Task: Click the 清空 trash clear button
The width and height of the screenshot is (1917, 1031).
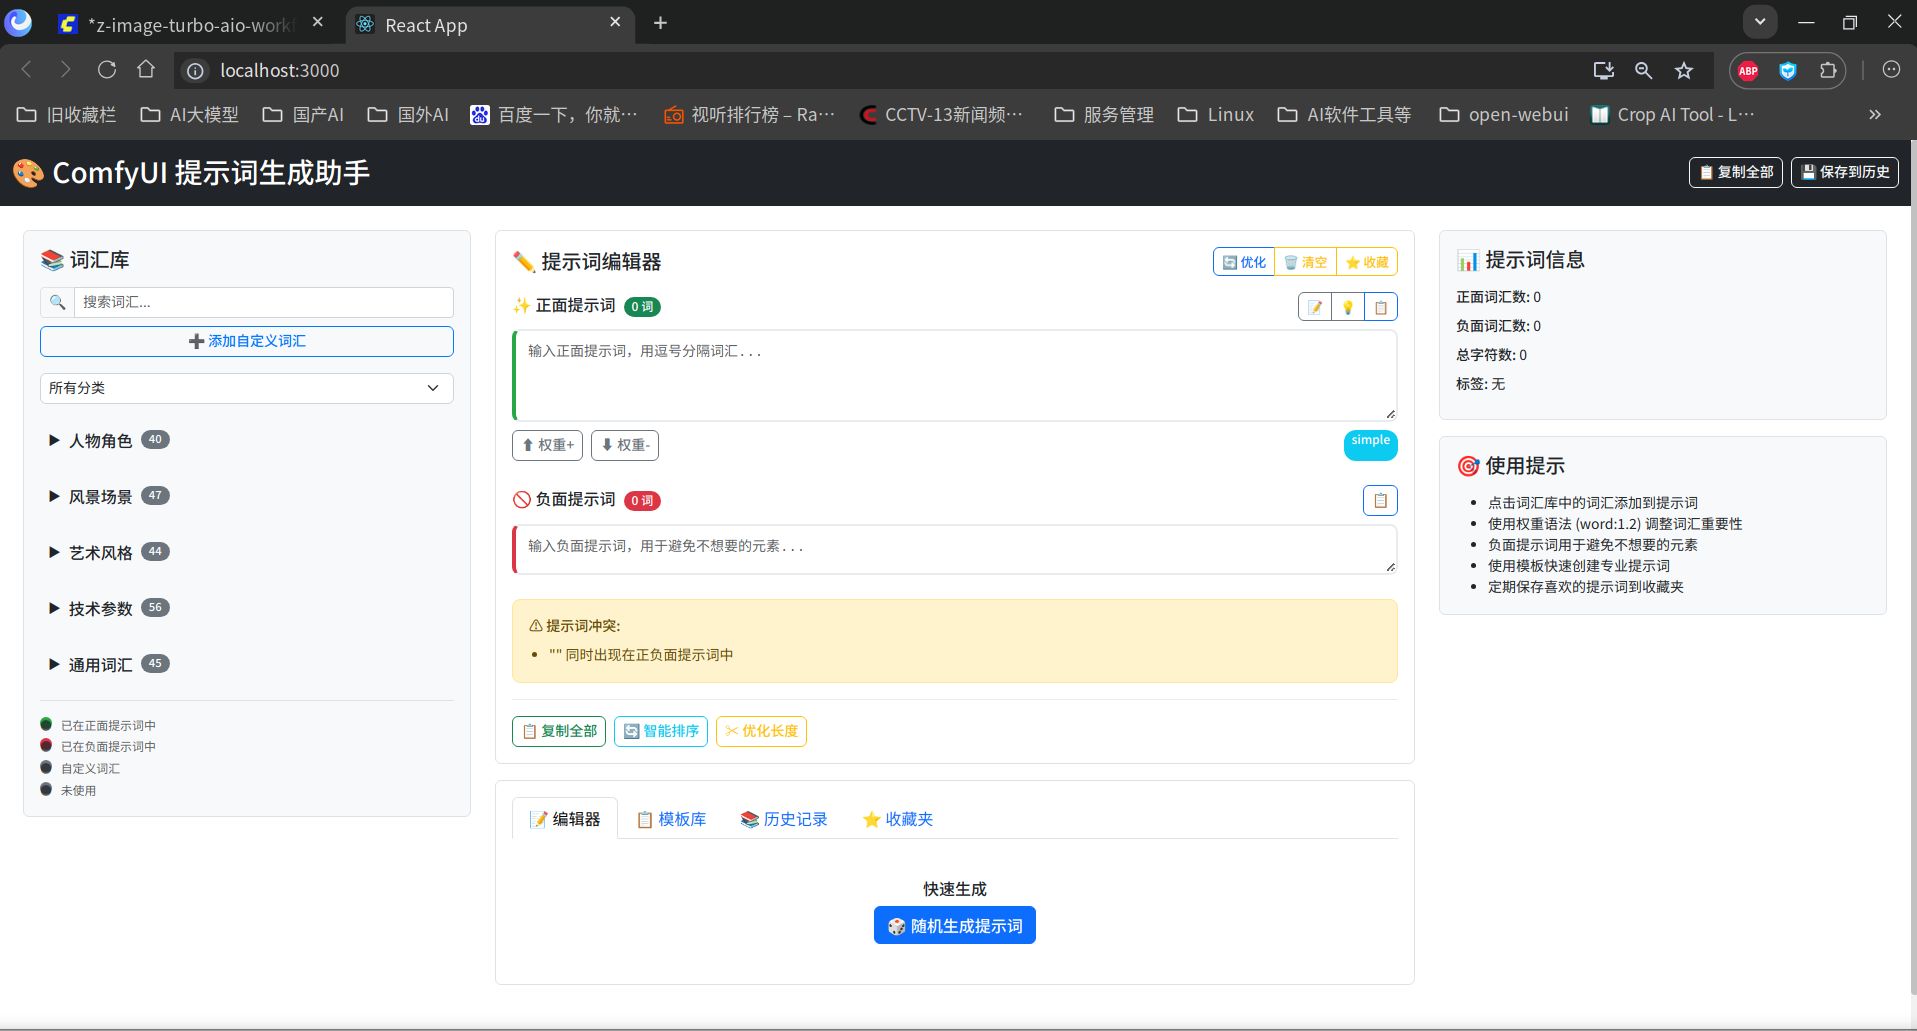Action: [x=1306, y=262]
